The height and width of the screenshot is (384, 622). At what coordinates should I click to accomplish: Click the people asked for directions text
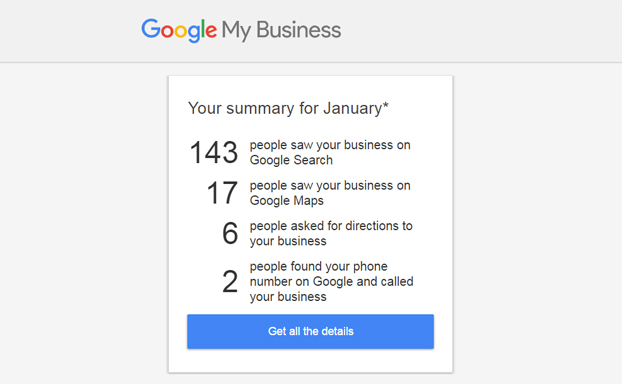tap(331, 233)
